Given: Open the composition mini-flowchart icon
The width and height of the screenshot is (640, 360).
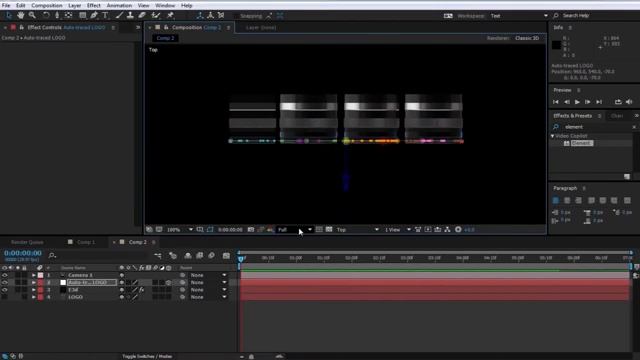Looking at the screenshot, I should [x=158, y=256].
